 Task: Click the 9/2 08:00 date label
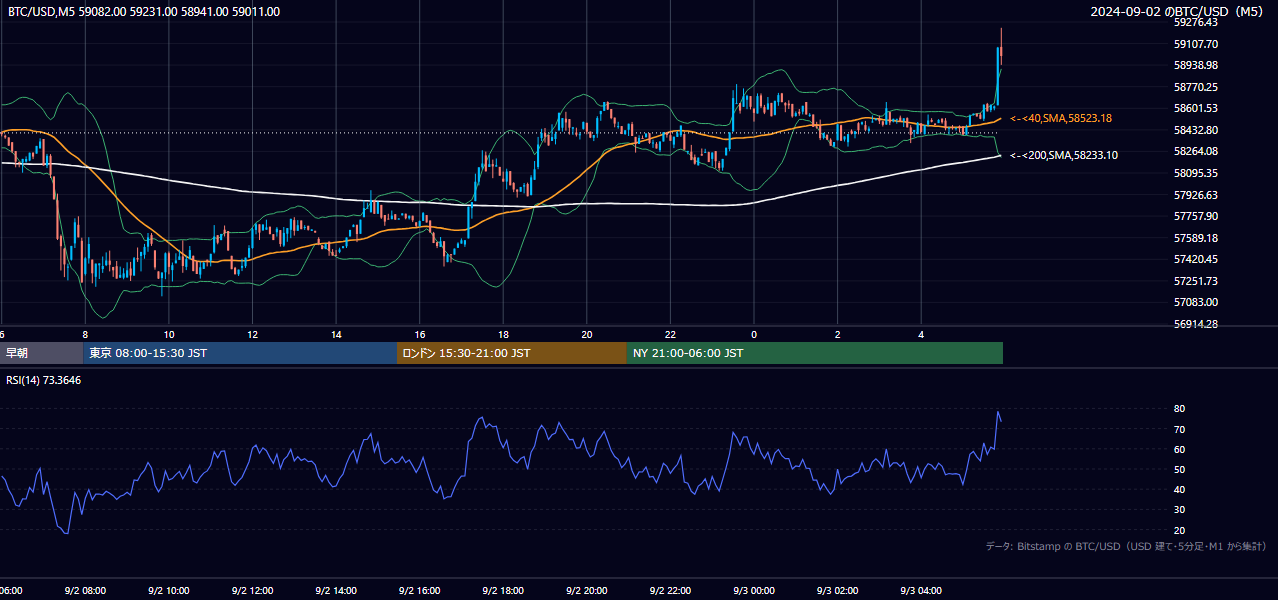[85, 591]
